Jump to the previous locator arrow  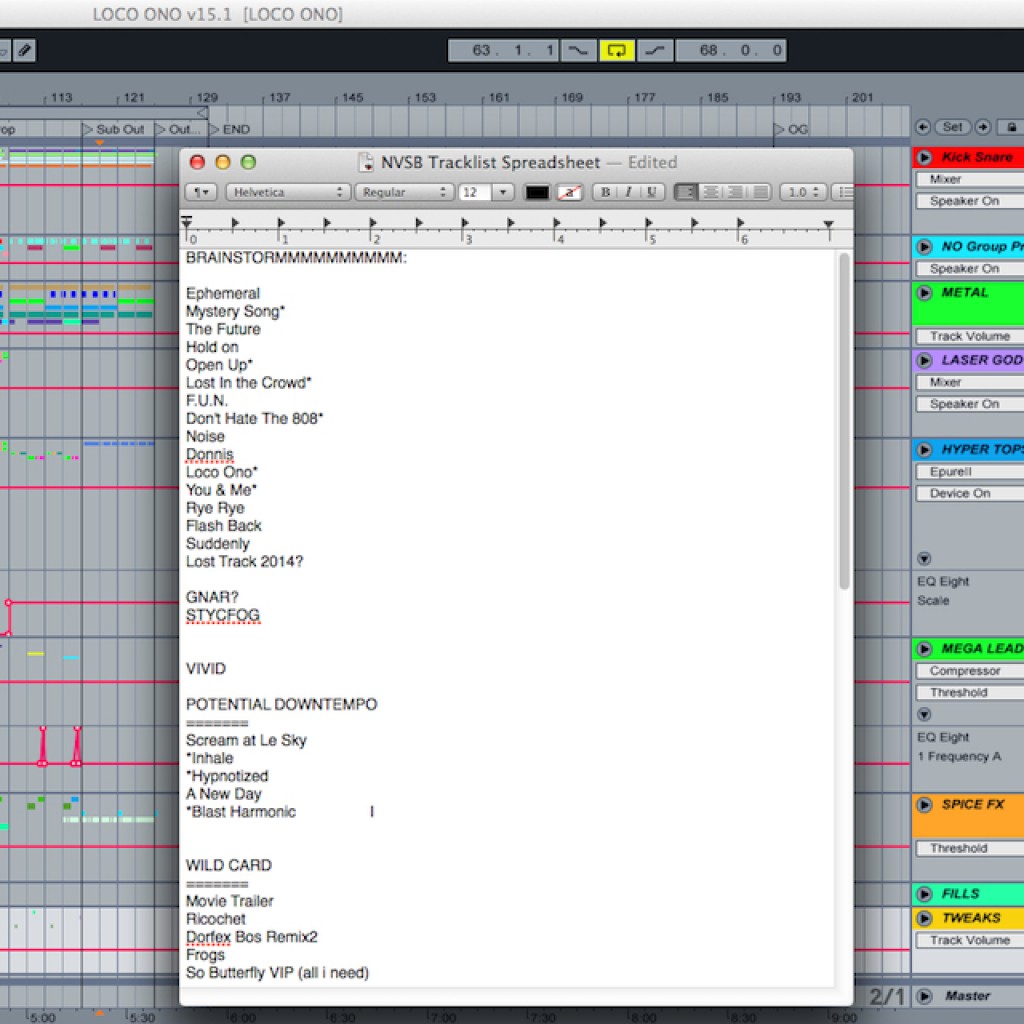click(923, 127)
